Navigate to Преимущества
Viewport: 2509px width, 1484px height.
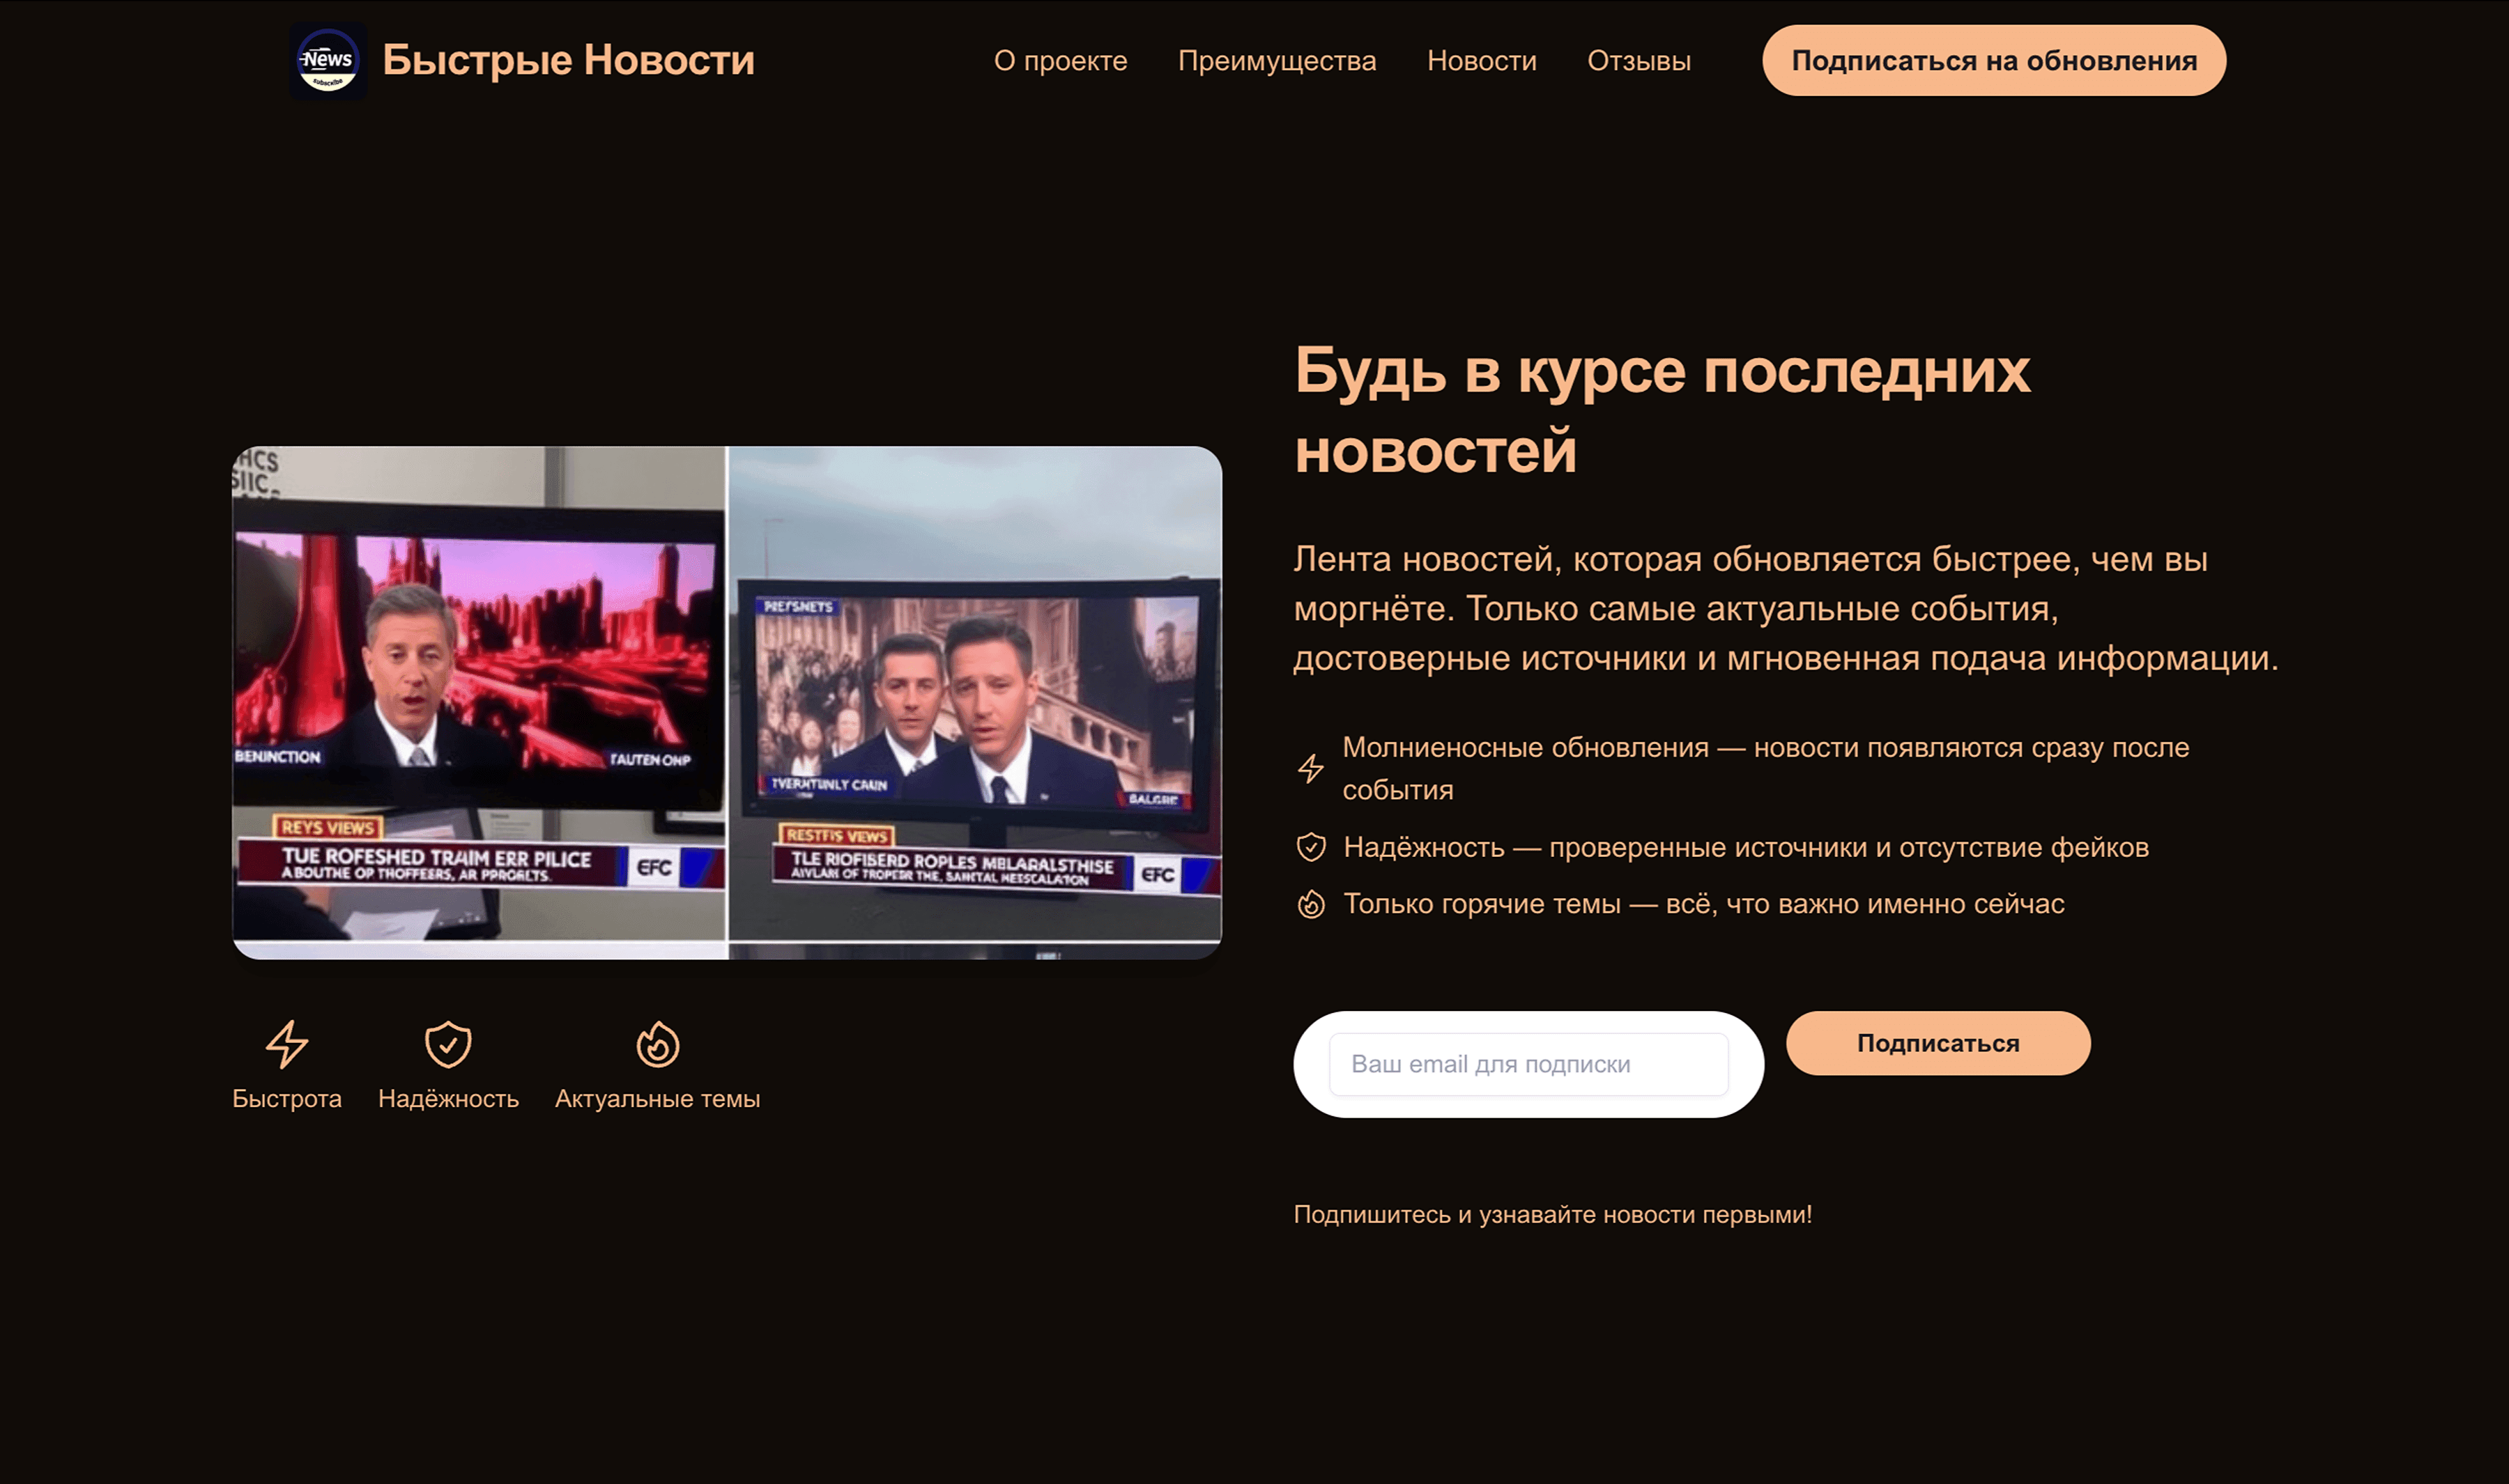click(1278, 60)
